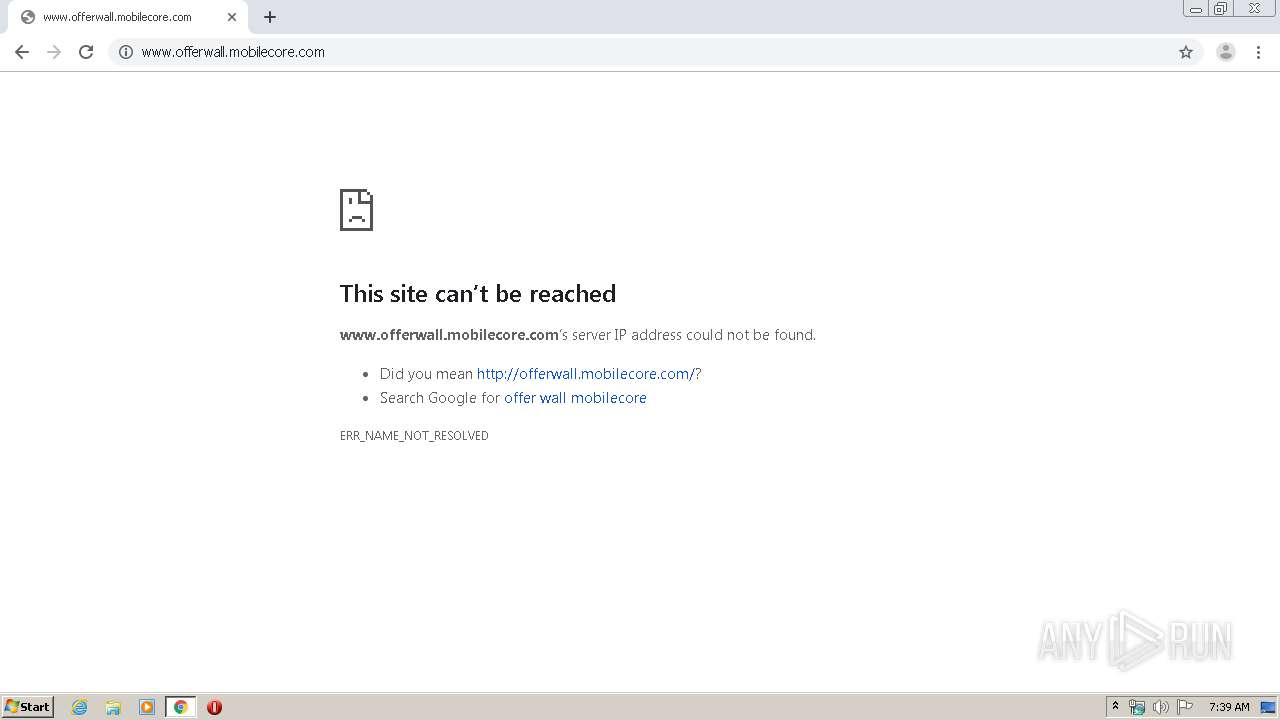Image resolution: width=1280 pixels, height=720 pixels.
Task: Launch Internet Explorer from taskbar
Action: point(79,707)
